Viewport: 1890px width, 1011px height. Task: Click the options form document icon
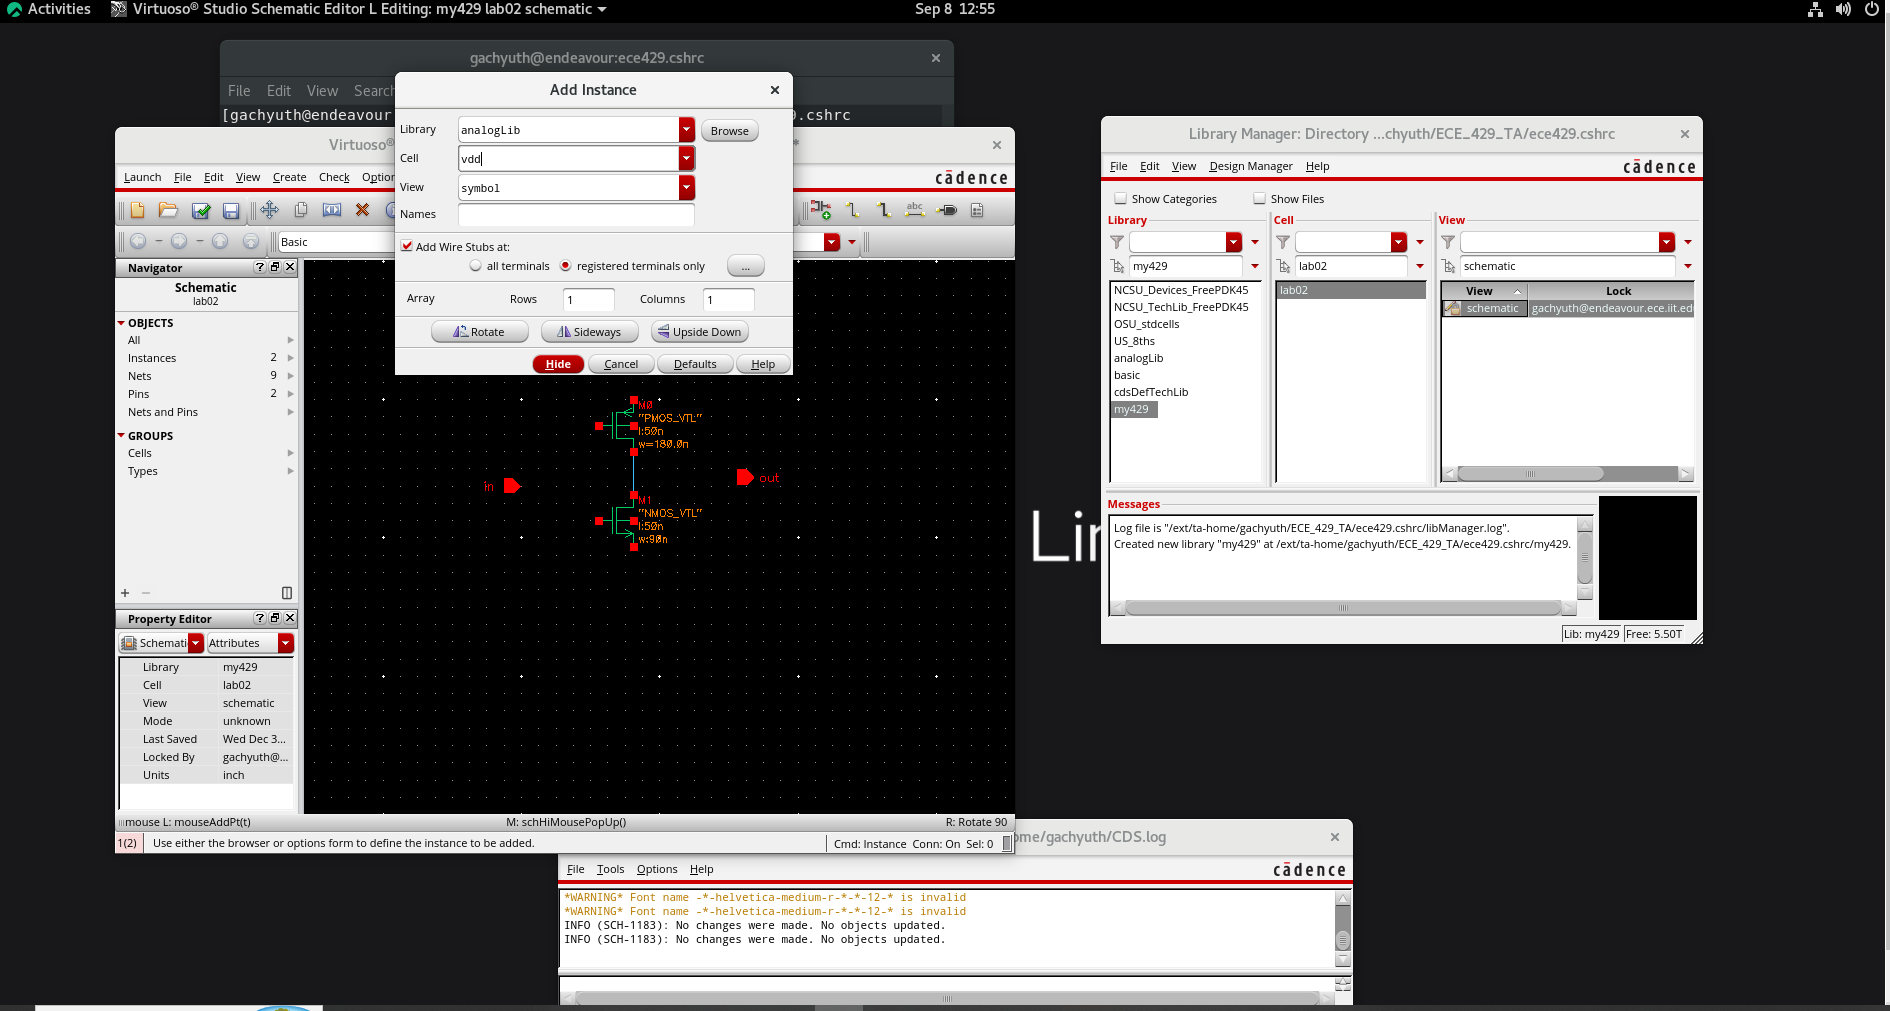pos(977,210)
